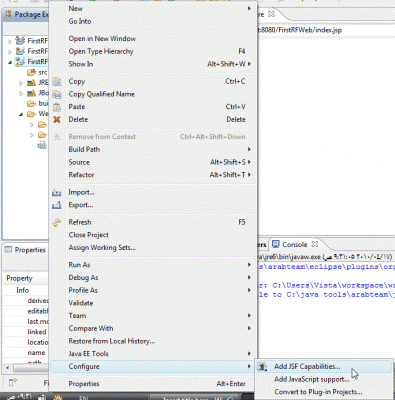
Task: Choose Go Into
Action: pyautogui.click(x=153, y=21)
